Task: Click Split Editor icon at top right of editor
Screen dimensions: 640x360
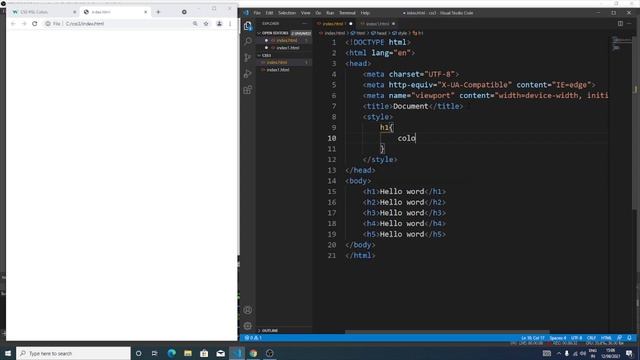Action: [620, 24]
